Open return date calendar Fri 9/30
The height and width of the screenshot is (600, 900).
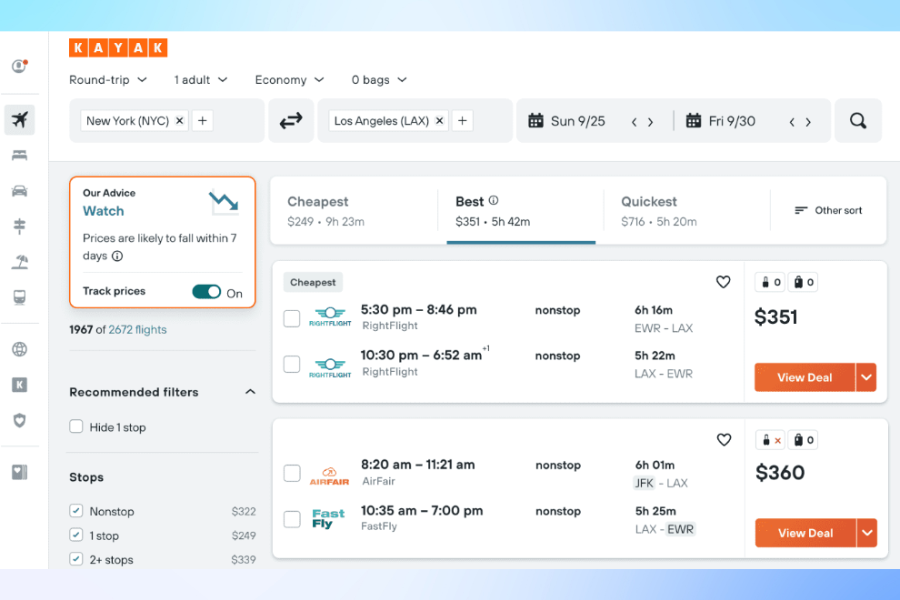(720, 121)
